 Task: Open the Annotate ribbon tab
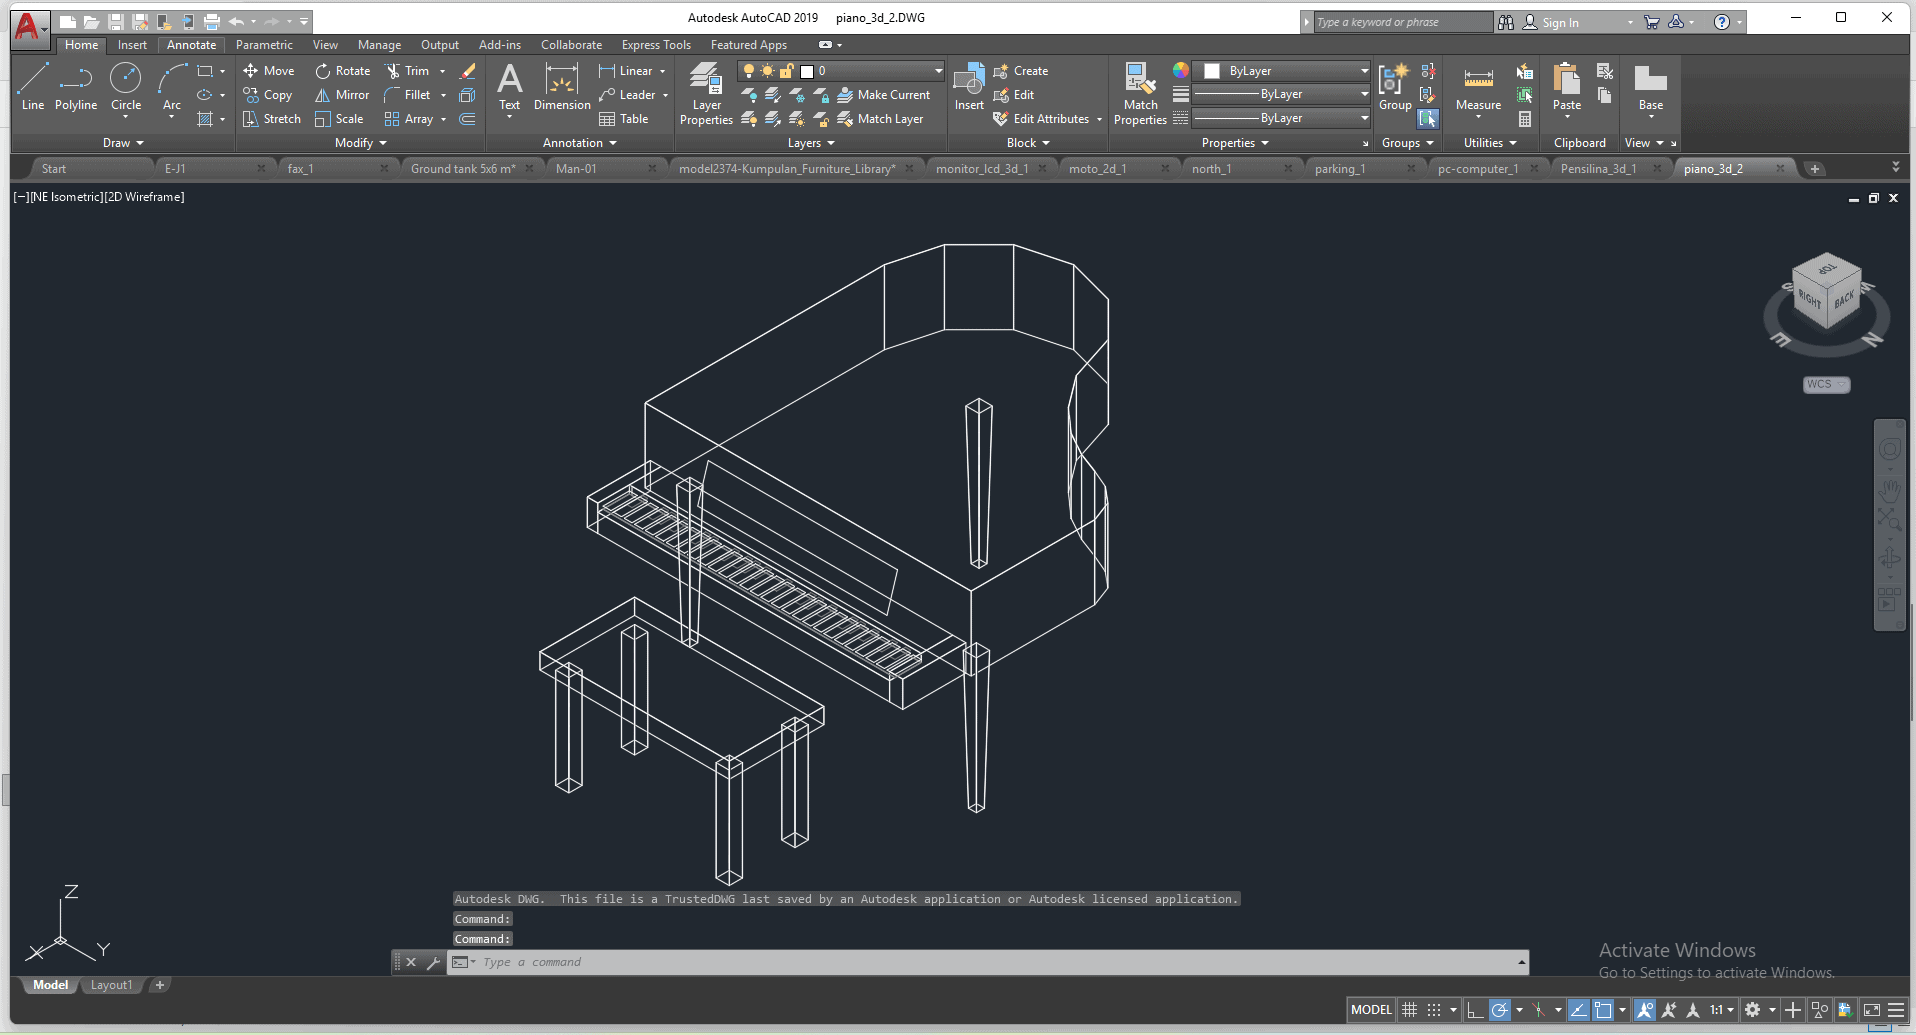coord(191,45)
